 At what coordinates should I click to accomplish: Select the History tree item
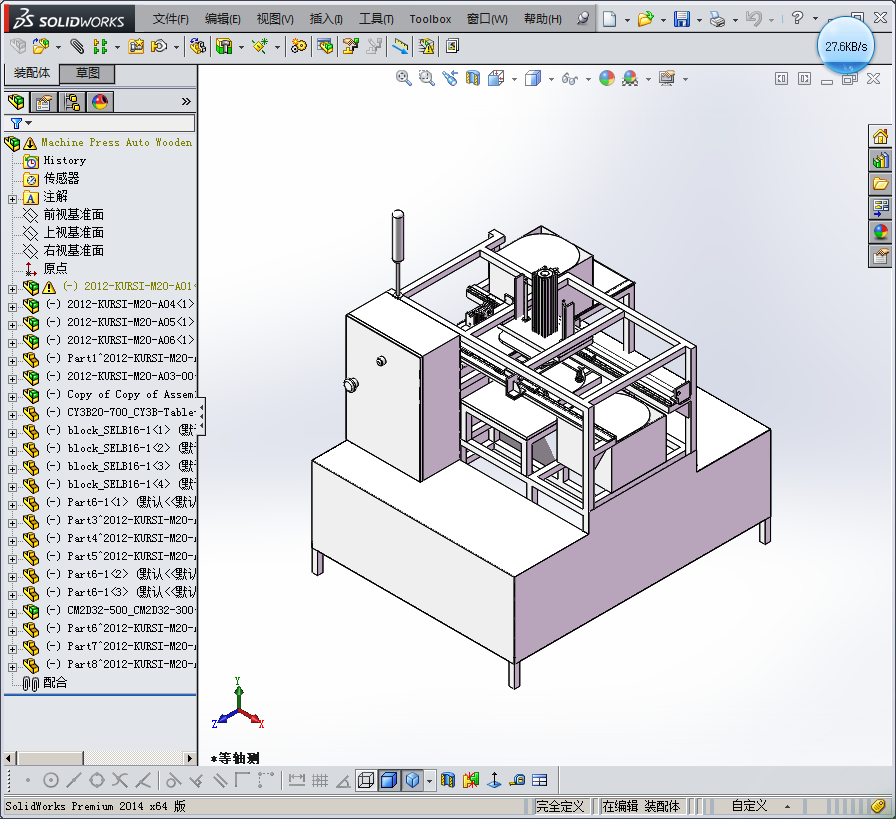click(65, 161)
